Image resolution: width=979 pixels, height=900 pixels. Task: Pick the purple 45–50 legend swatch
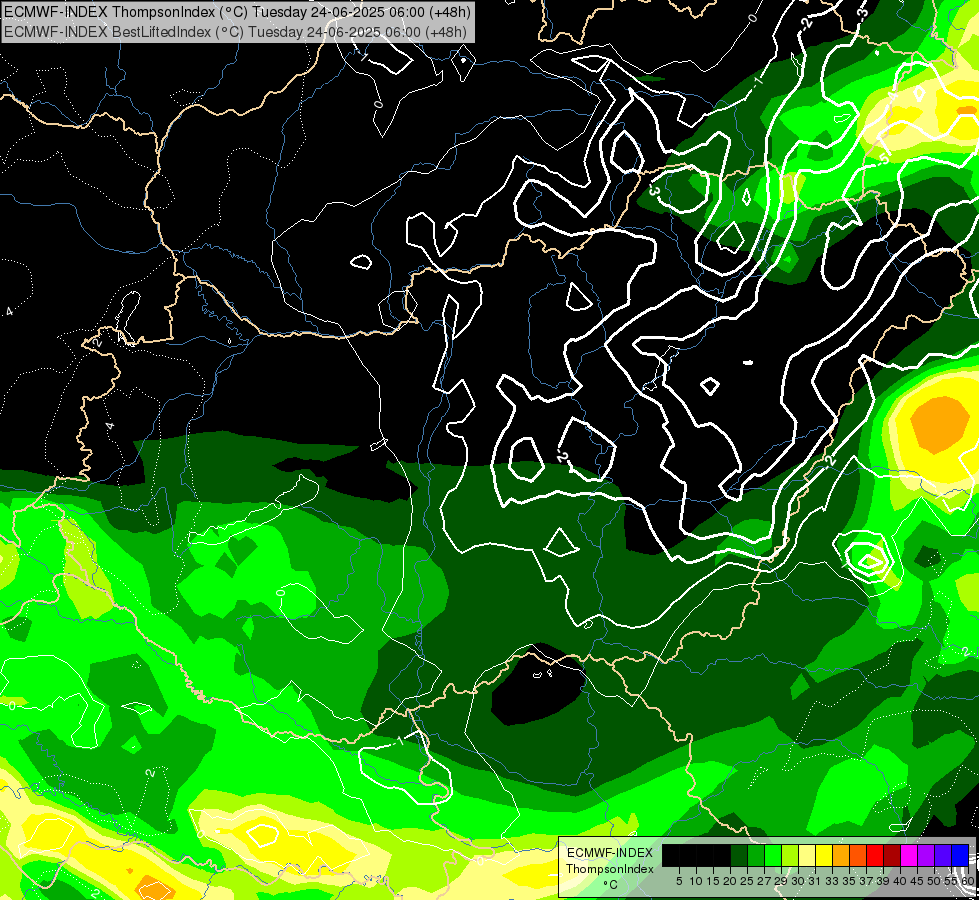click(926, 855)
